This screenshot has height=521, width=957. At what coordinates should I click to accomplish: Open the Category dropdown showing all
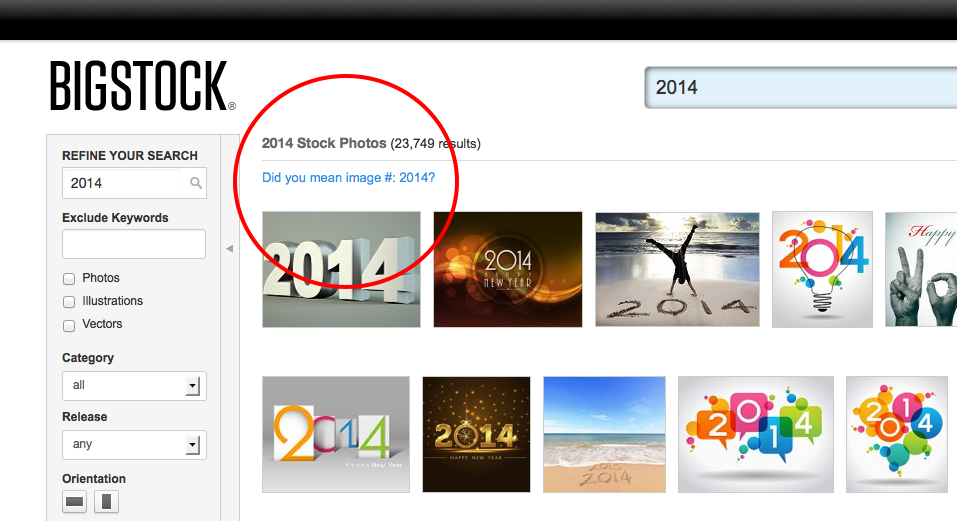pyautogui.click(x=134, y=386)
